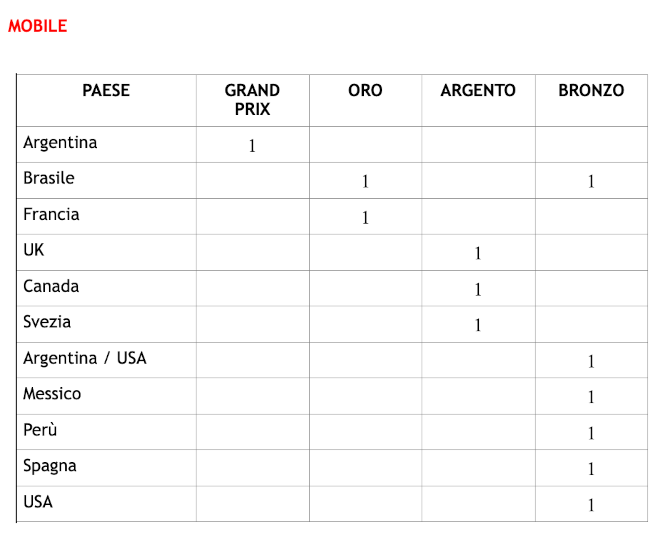Select Brasile's ORO value cell
This screenshot has width=670, height=557.
click(x=366, y=181)
